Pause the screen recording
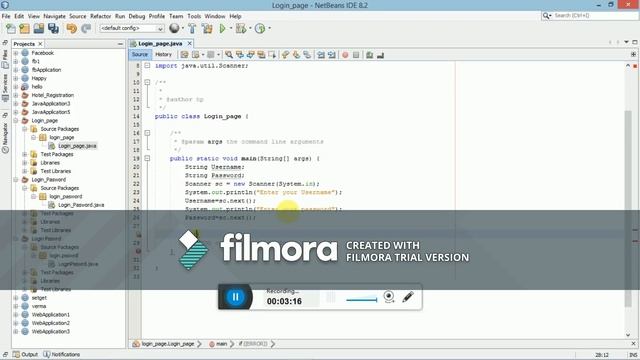Screen dimensions: 640x360 tap(235, 297)
